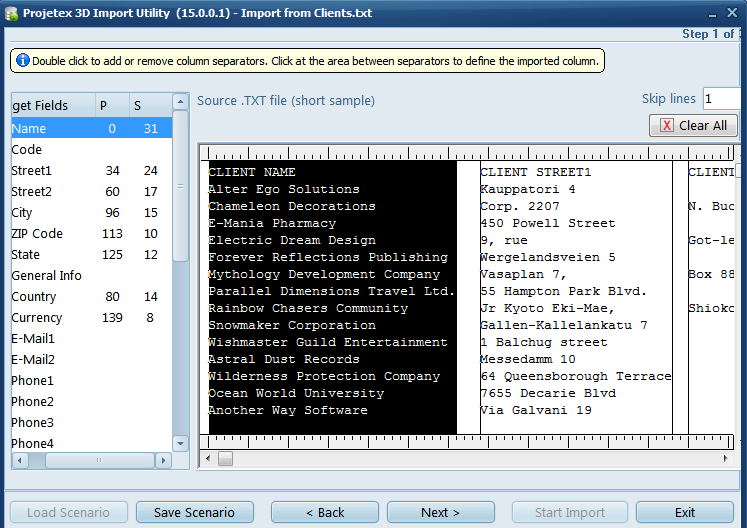Click Start Import button
The image size is (747, 528).
(x=569, y=512)
